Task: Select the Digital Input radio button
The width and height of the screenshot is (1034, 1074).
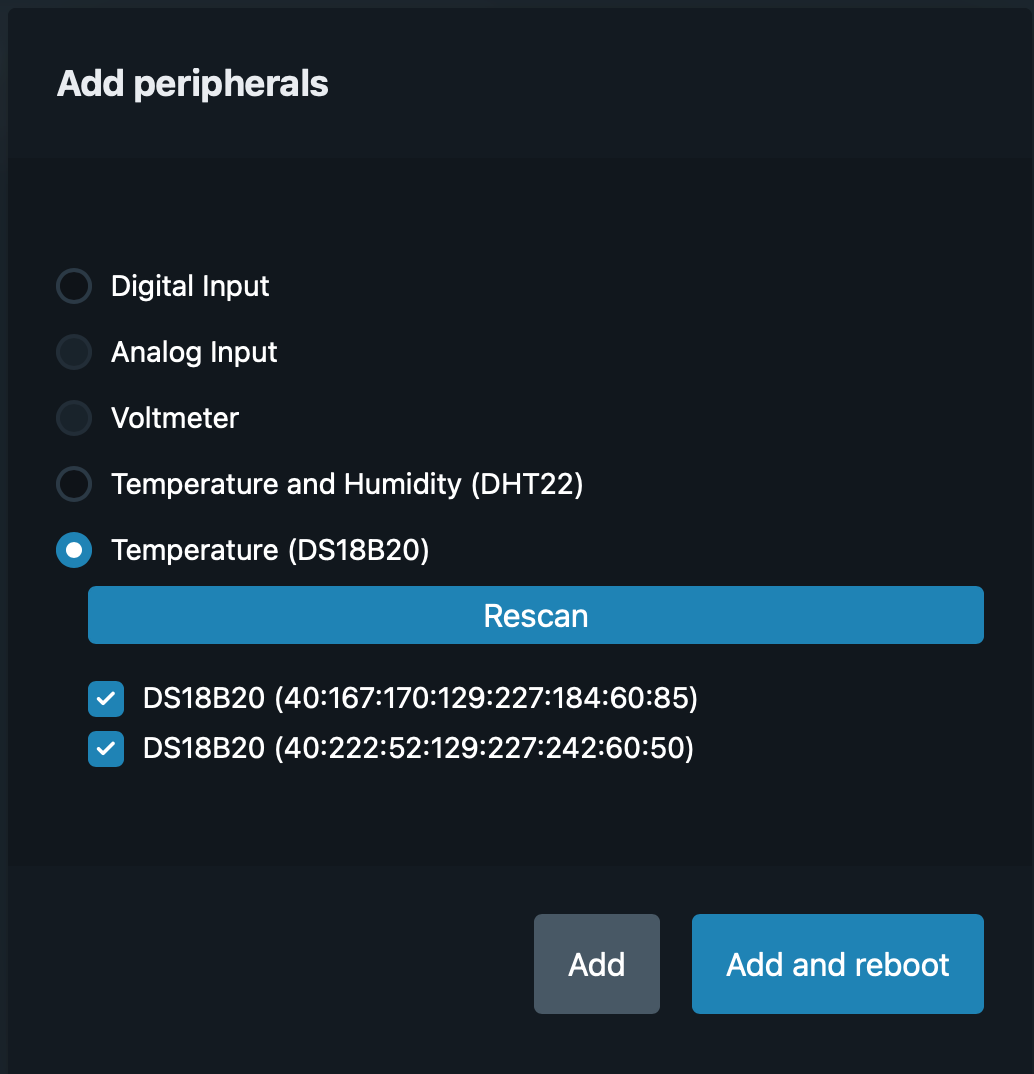Action: (74, 286)
